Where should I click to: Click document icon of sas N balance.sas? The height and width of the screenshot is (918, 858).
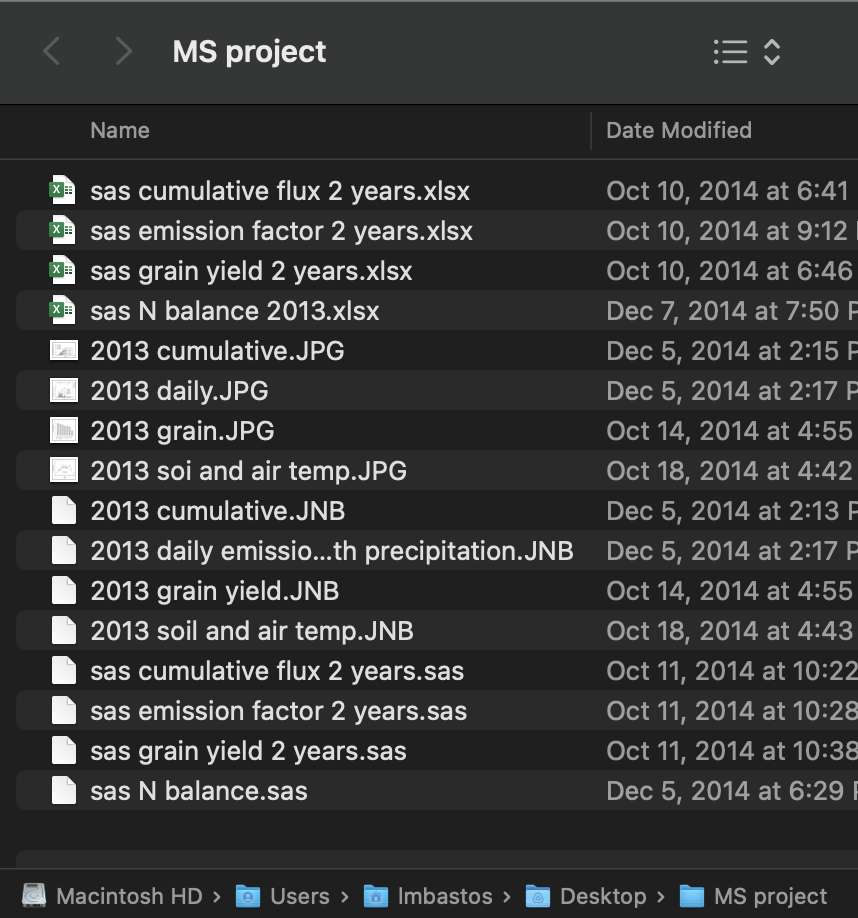63,791
